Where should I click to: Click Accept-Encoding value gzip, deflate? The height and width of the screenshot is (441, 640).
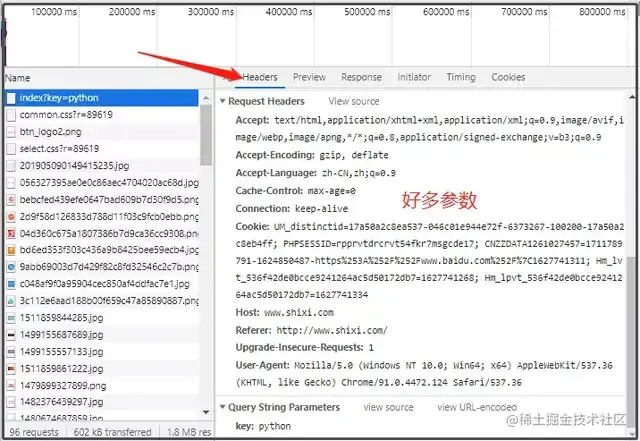click(353, 155)
